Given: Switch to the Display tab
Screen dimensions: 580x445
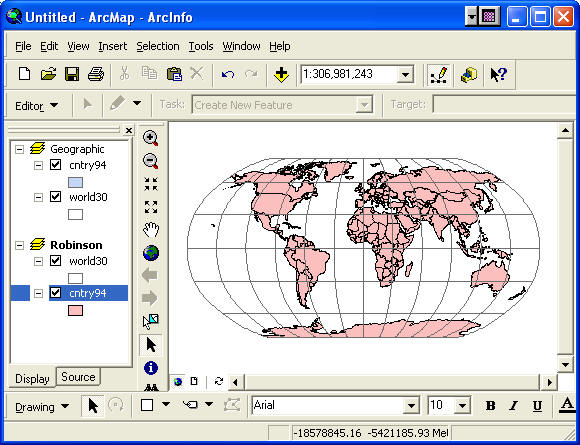Looking at the screenshot, I should pos(32,378).
